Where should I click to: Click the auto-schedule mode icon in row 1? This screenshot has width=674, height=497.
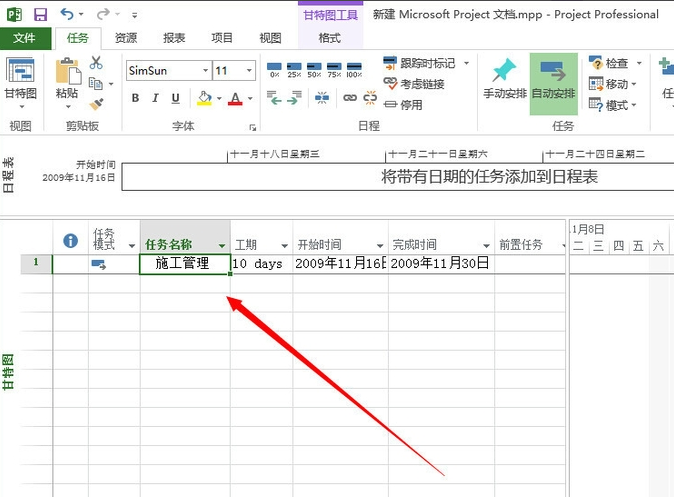click(x=99, y=264)
